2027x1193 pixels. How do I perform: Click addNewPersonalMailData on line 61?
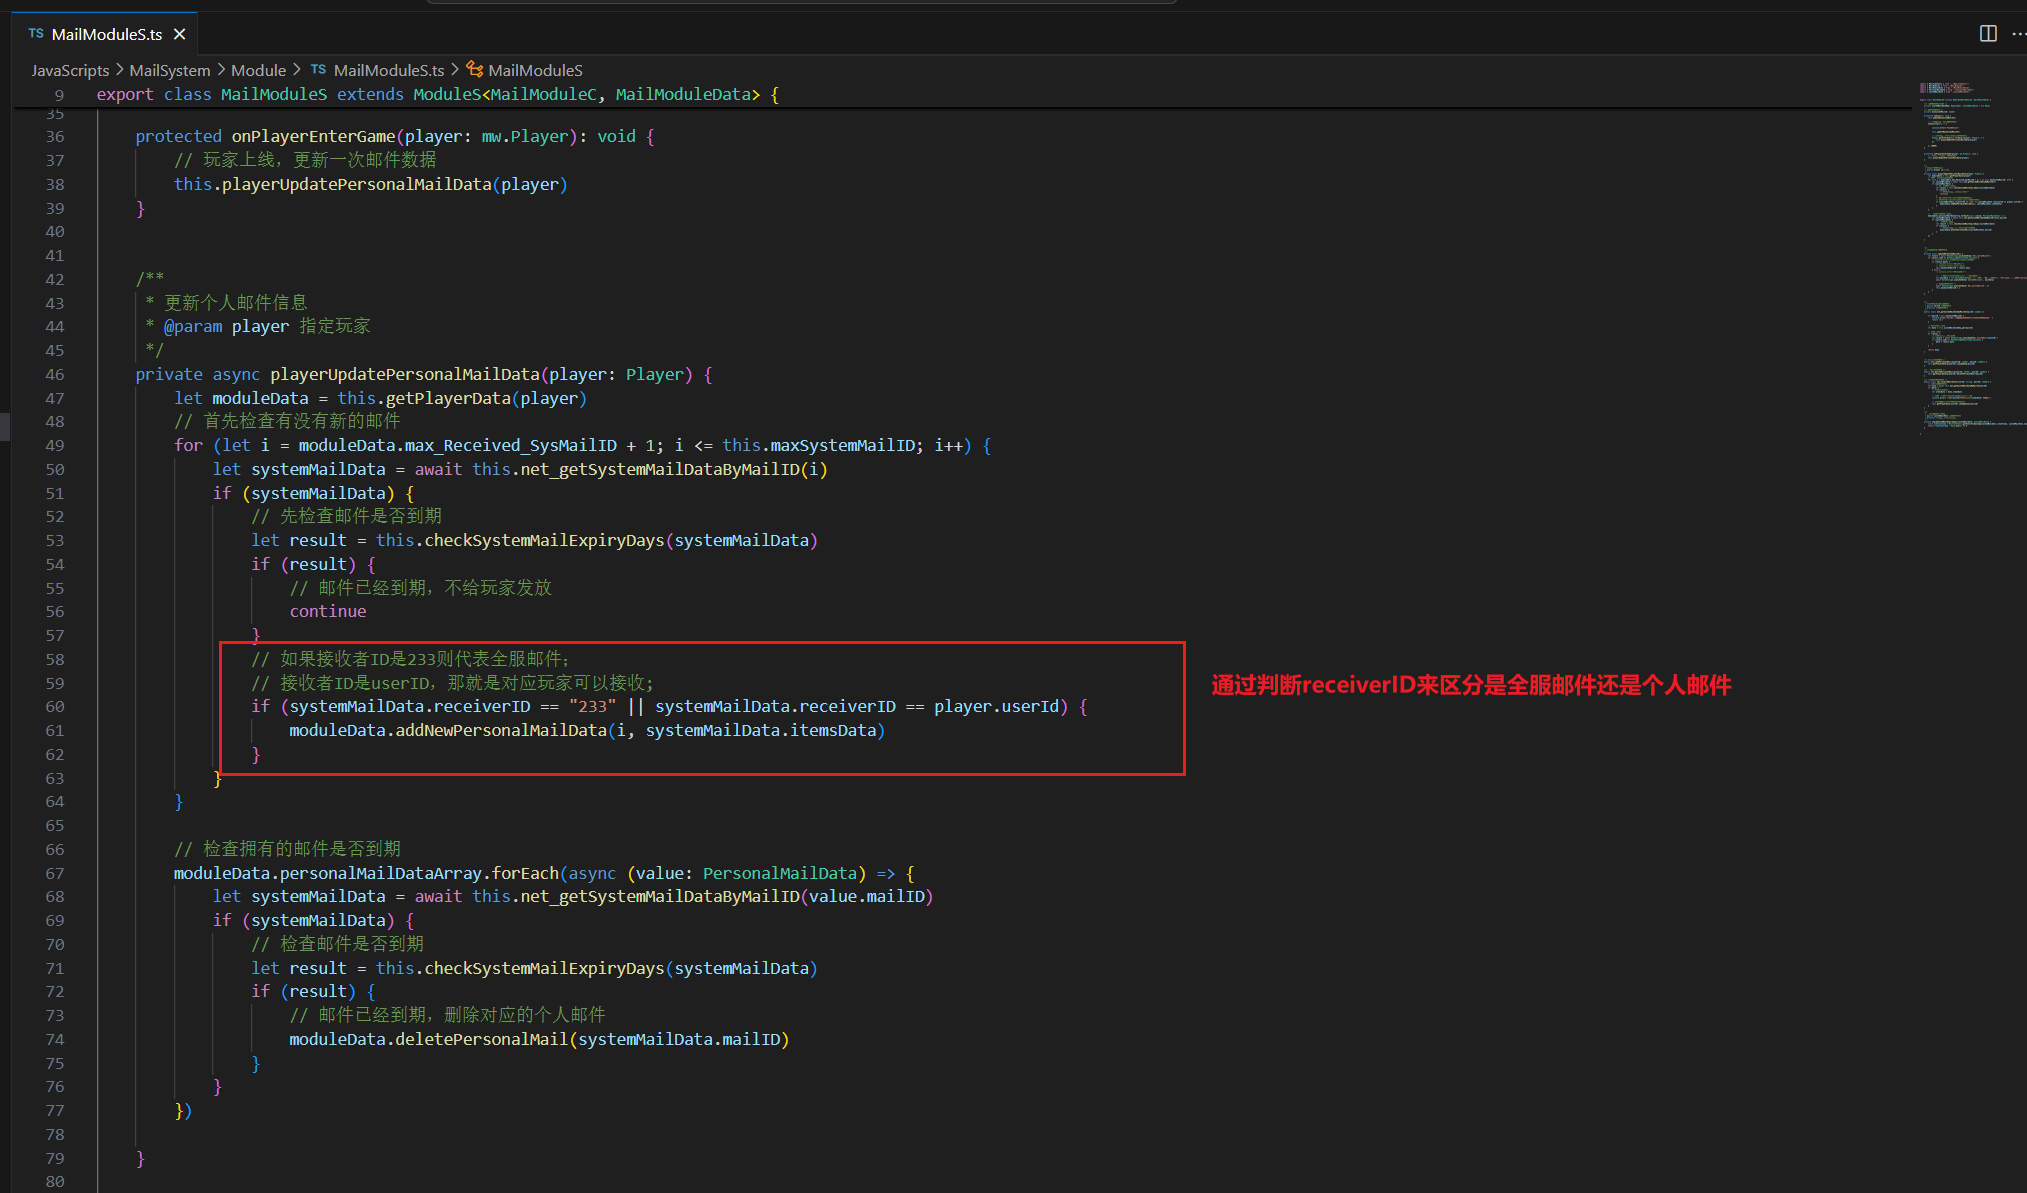click(501, 730)
